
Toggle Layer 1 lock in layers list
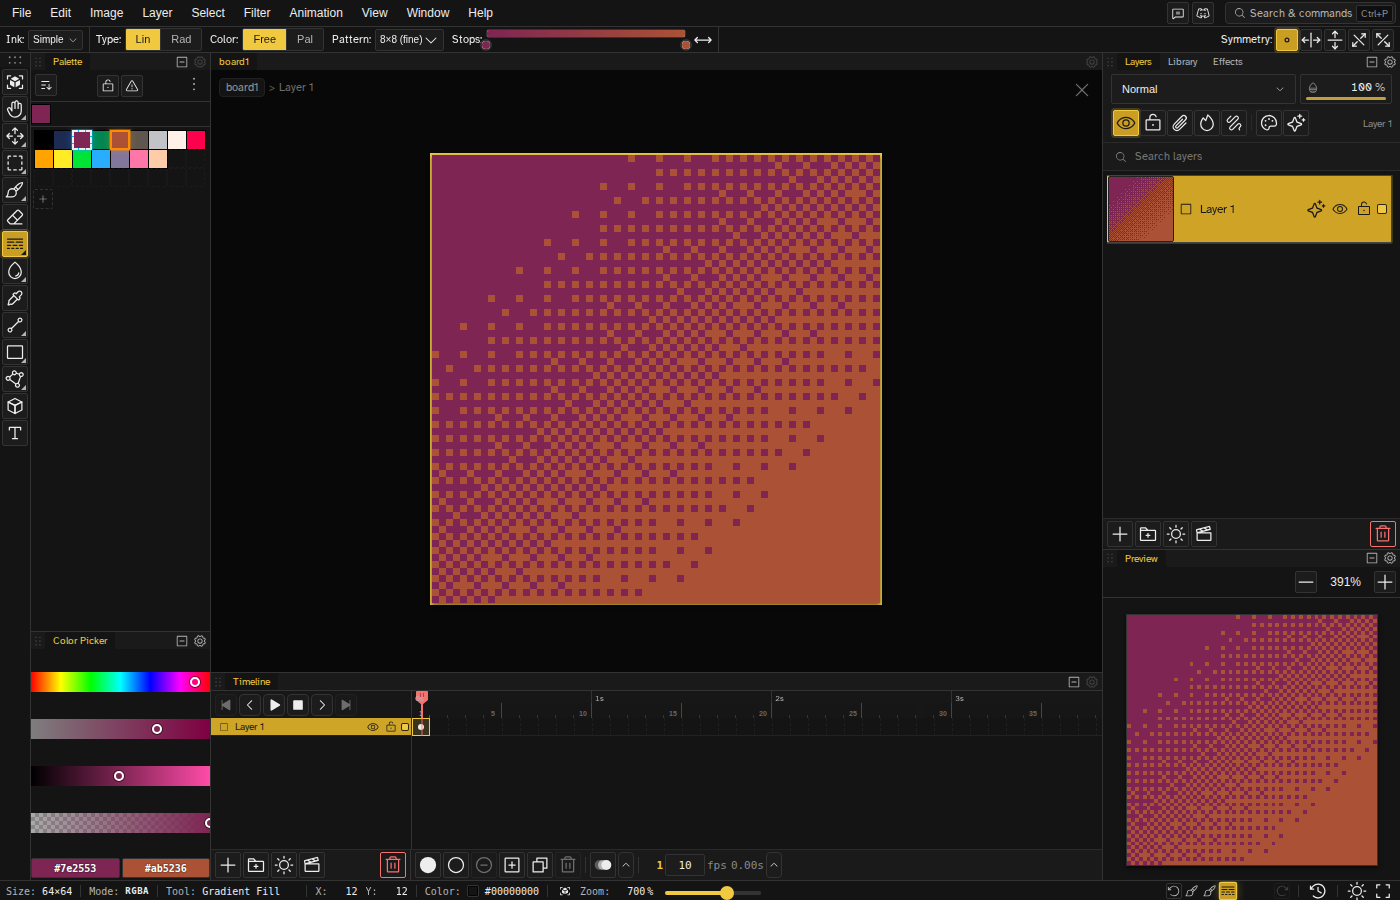coord(1364,209)
